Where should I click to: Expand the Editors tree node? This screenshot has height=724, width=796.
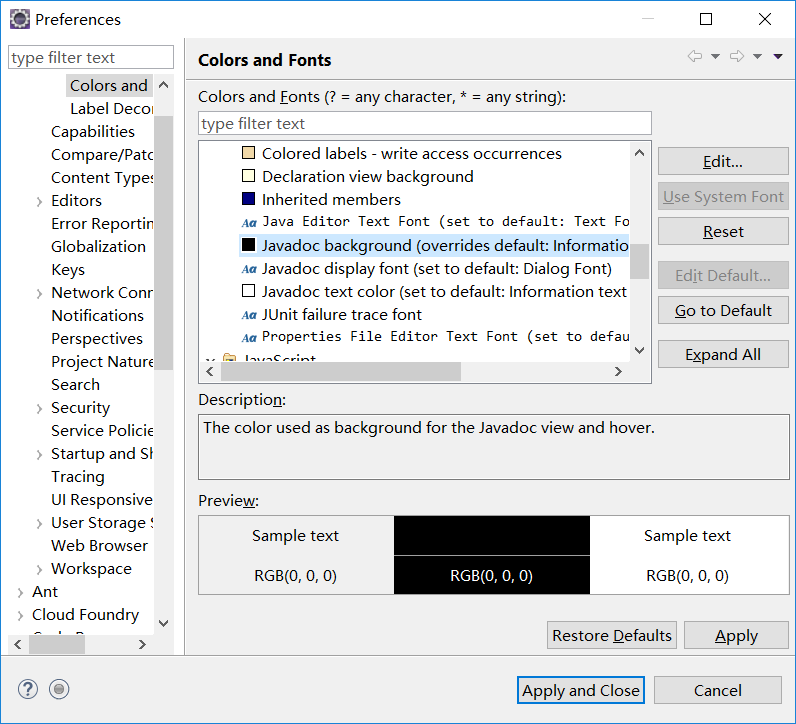click(x=39, y=202)
